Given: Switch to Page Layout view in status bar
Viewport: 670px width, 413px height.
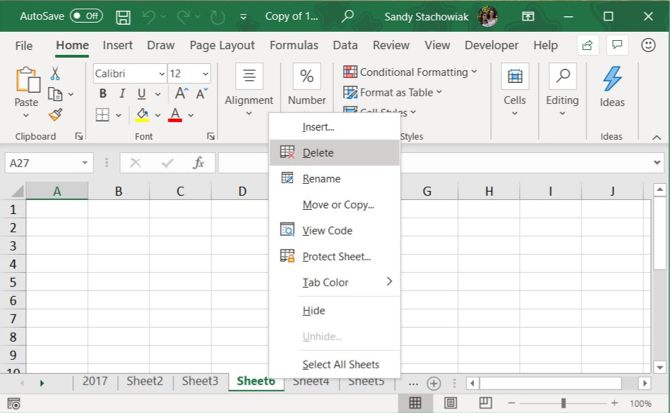Looking at the screenshot, I should click(450, 403).
